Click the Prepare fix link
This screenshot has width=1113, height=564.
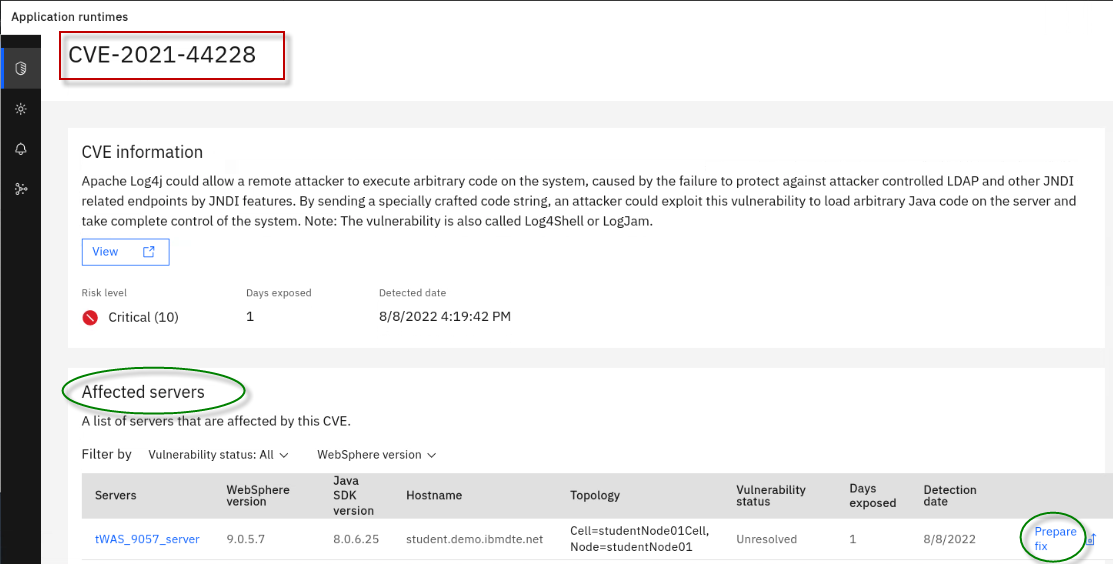click(1055, 539)
